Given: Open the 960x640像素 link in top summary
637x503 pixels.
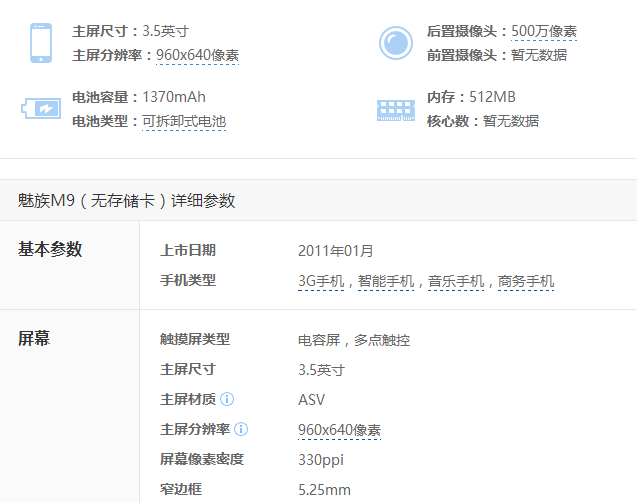Looking at the screenshot, I should click(197, 55).
